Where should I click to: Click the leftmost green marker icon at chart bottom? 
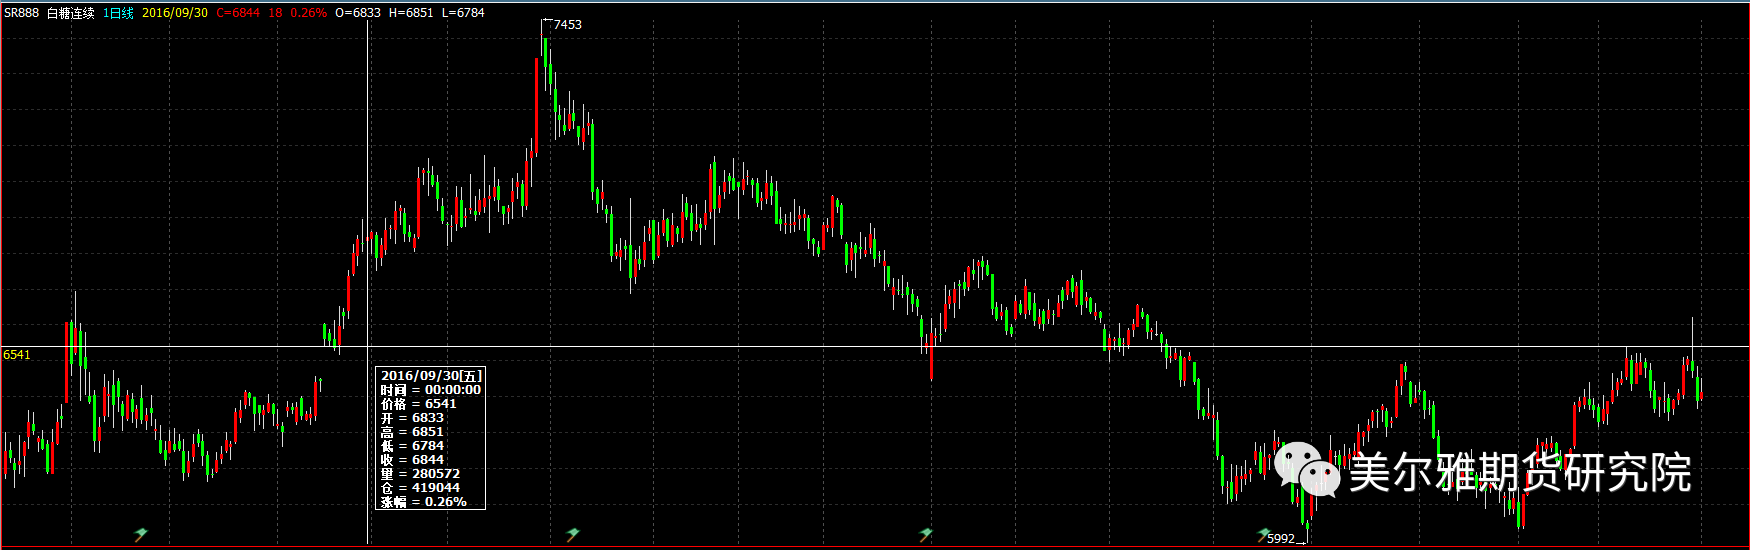click(141, 535)
